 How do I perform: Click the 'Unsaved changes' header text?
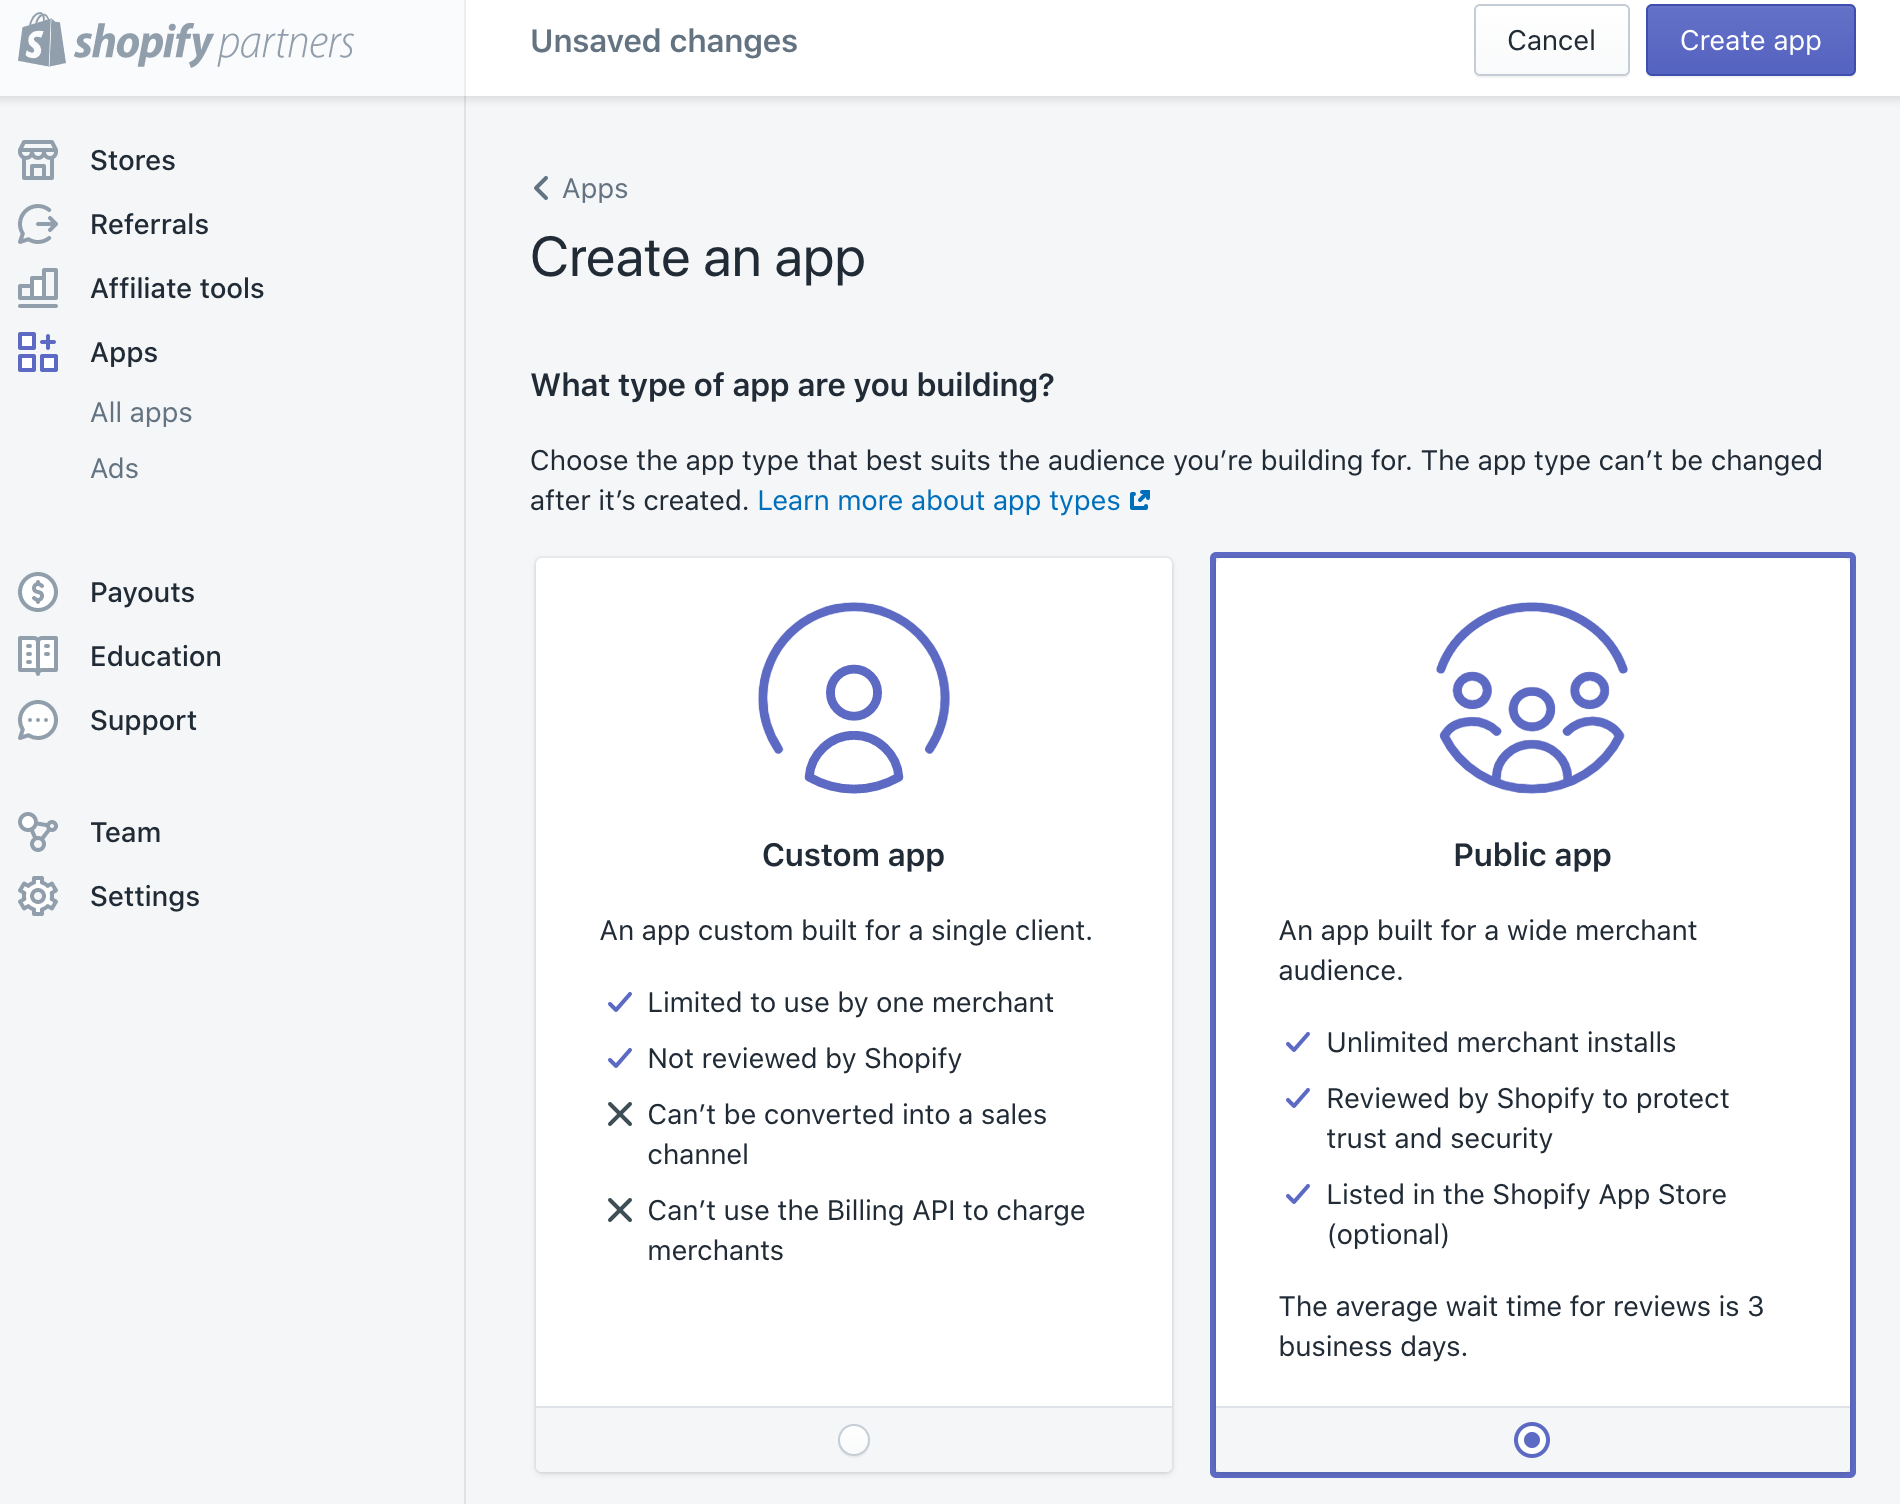tap(664, 41)
